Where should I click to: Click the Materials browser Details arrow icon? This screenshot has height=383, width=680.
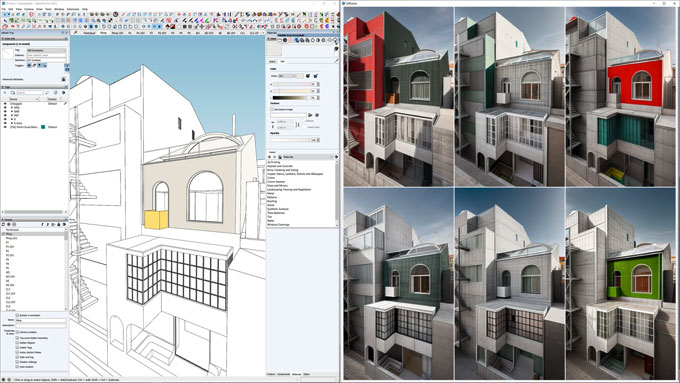(337, 157)
